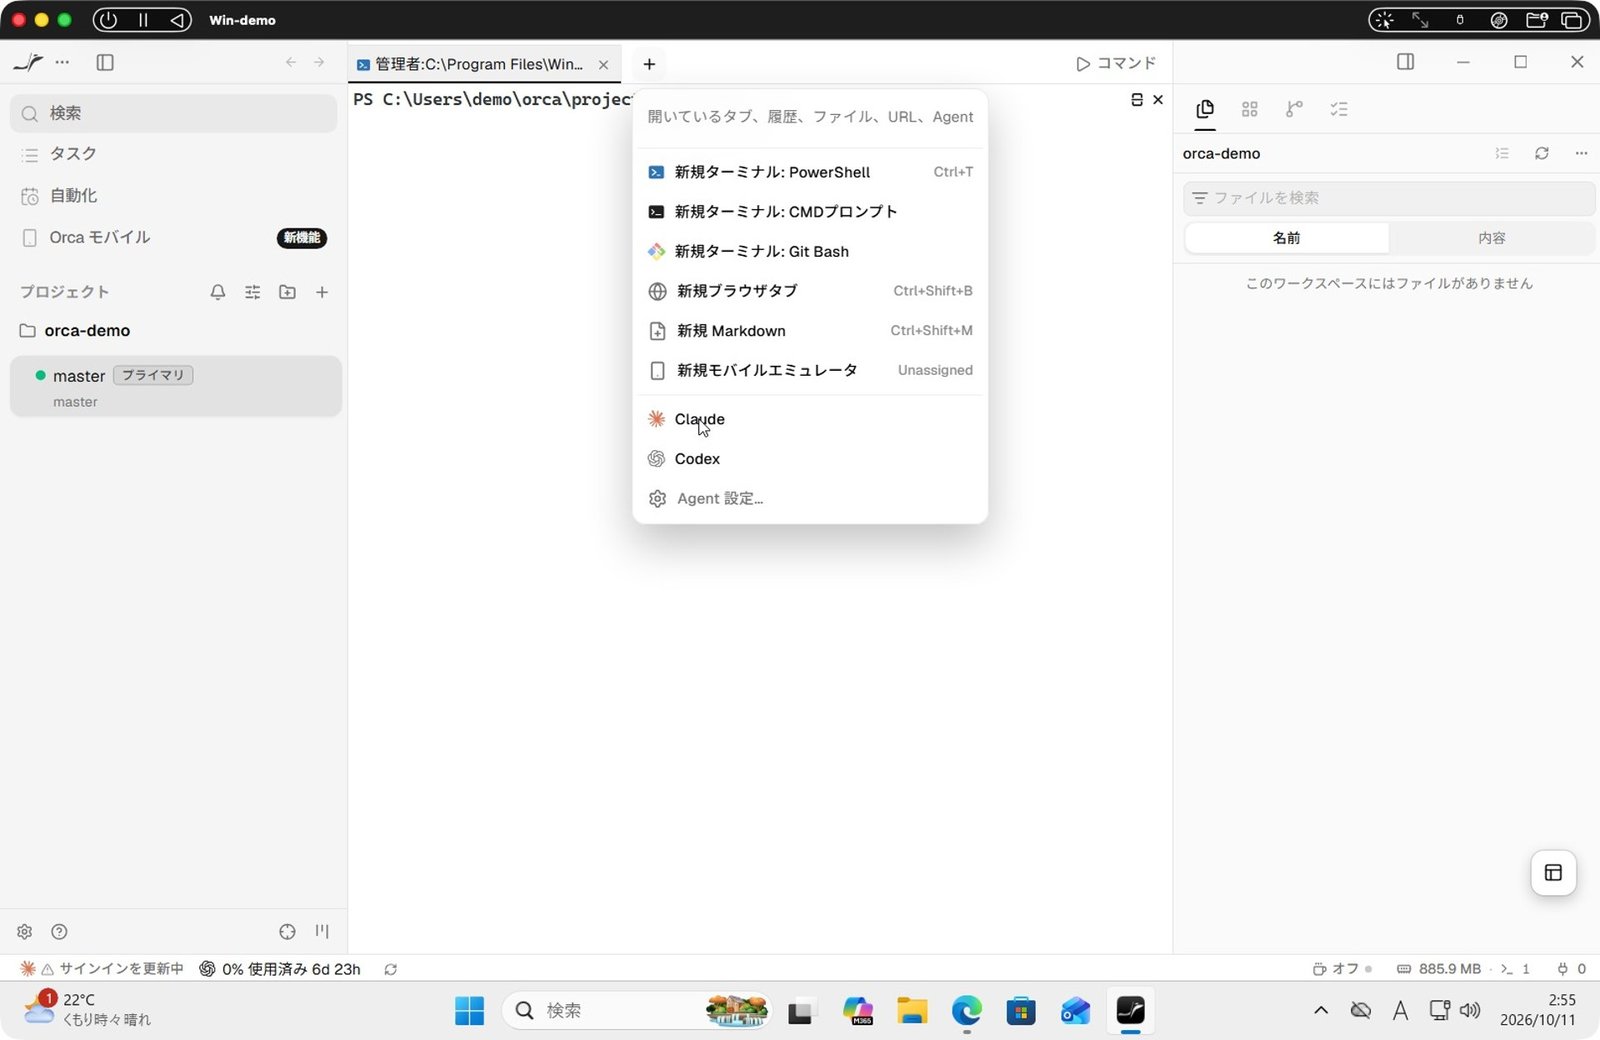Viewport: 1600px width, 1040px height.
Task: Click the project notifications bell icon
Action: [x=217, y=292]
